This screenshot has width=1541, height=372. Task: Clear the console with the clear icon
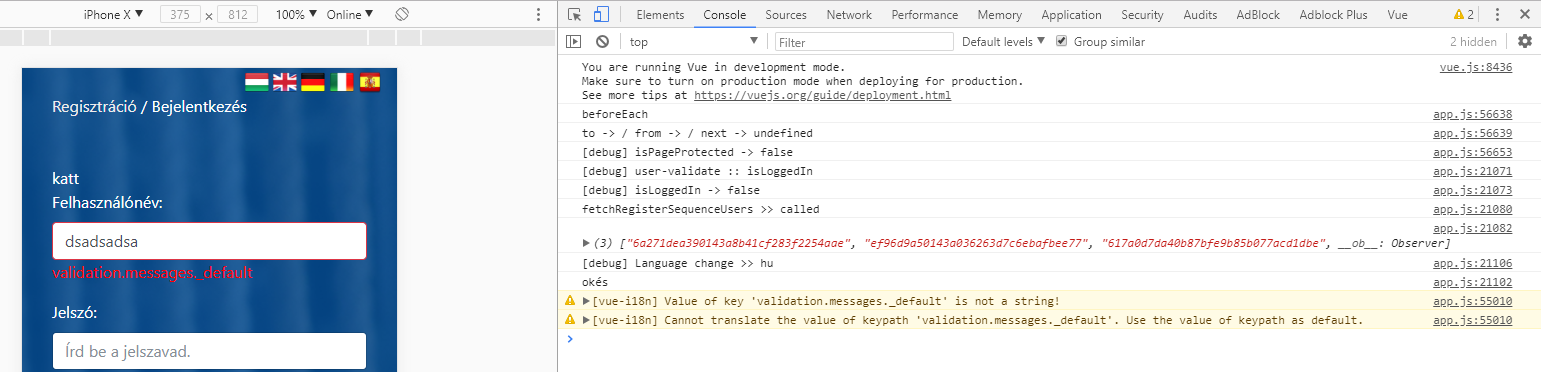(x=602, y=42)
